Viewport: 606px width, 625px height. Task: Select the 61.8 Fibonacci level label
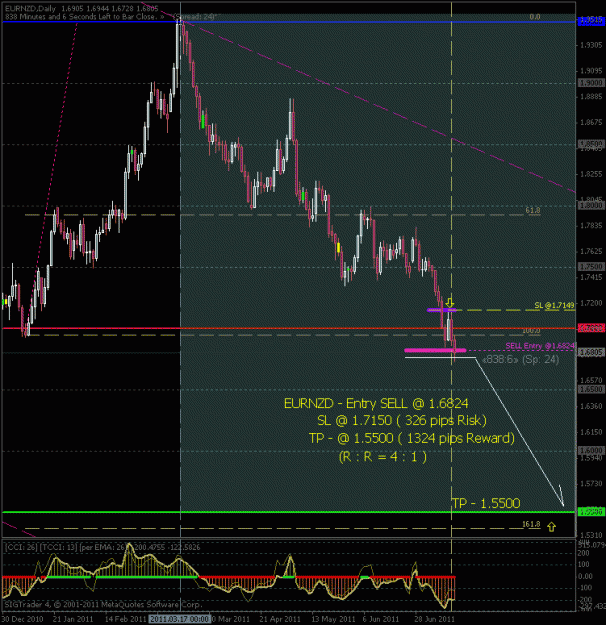click(533, 210)
